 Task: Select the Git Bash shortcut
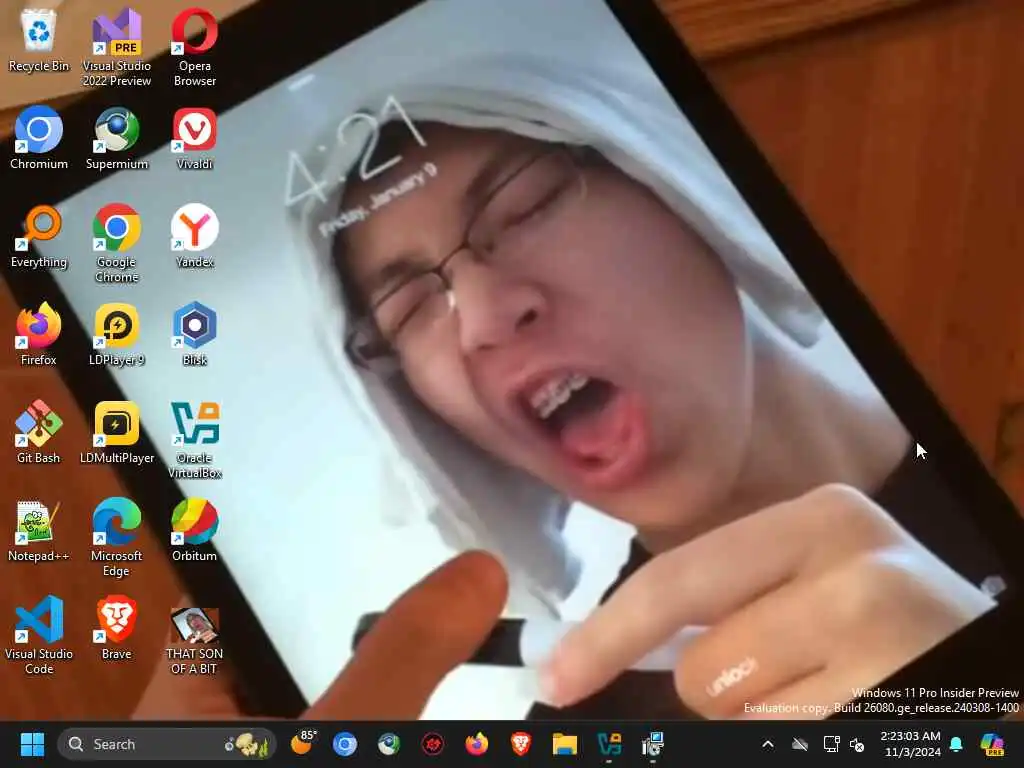point(39,432)
